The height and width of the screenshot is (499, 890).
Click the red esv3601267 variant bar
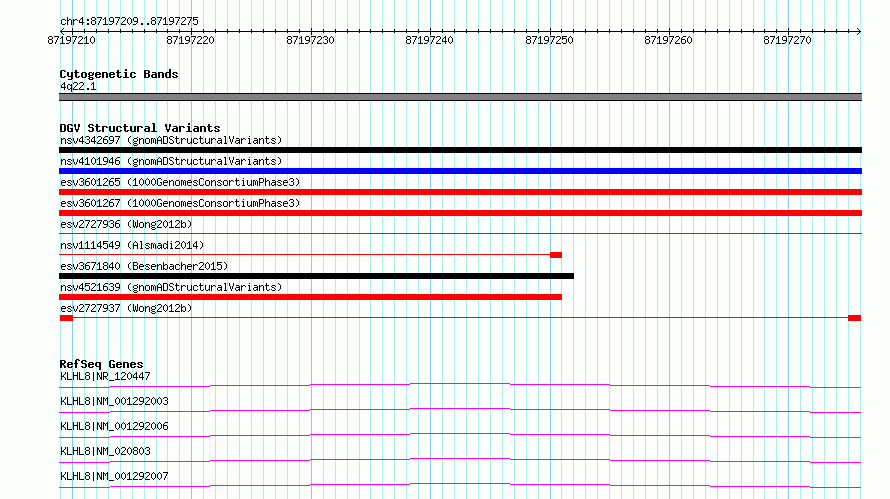[460, 213]
